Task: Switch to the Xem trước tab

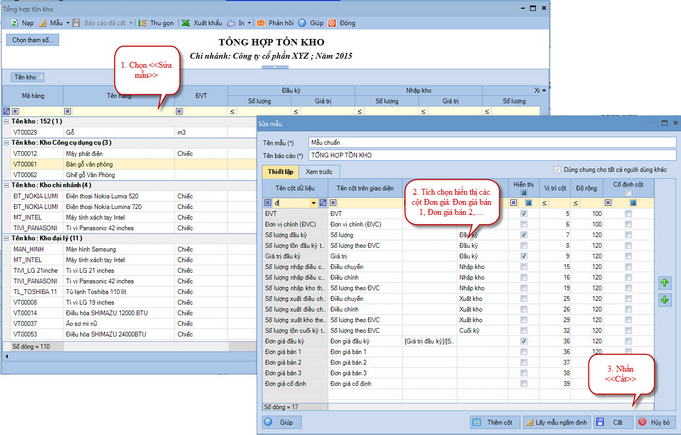Action: point(319,171)
